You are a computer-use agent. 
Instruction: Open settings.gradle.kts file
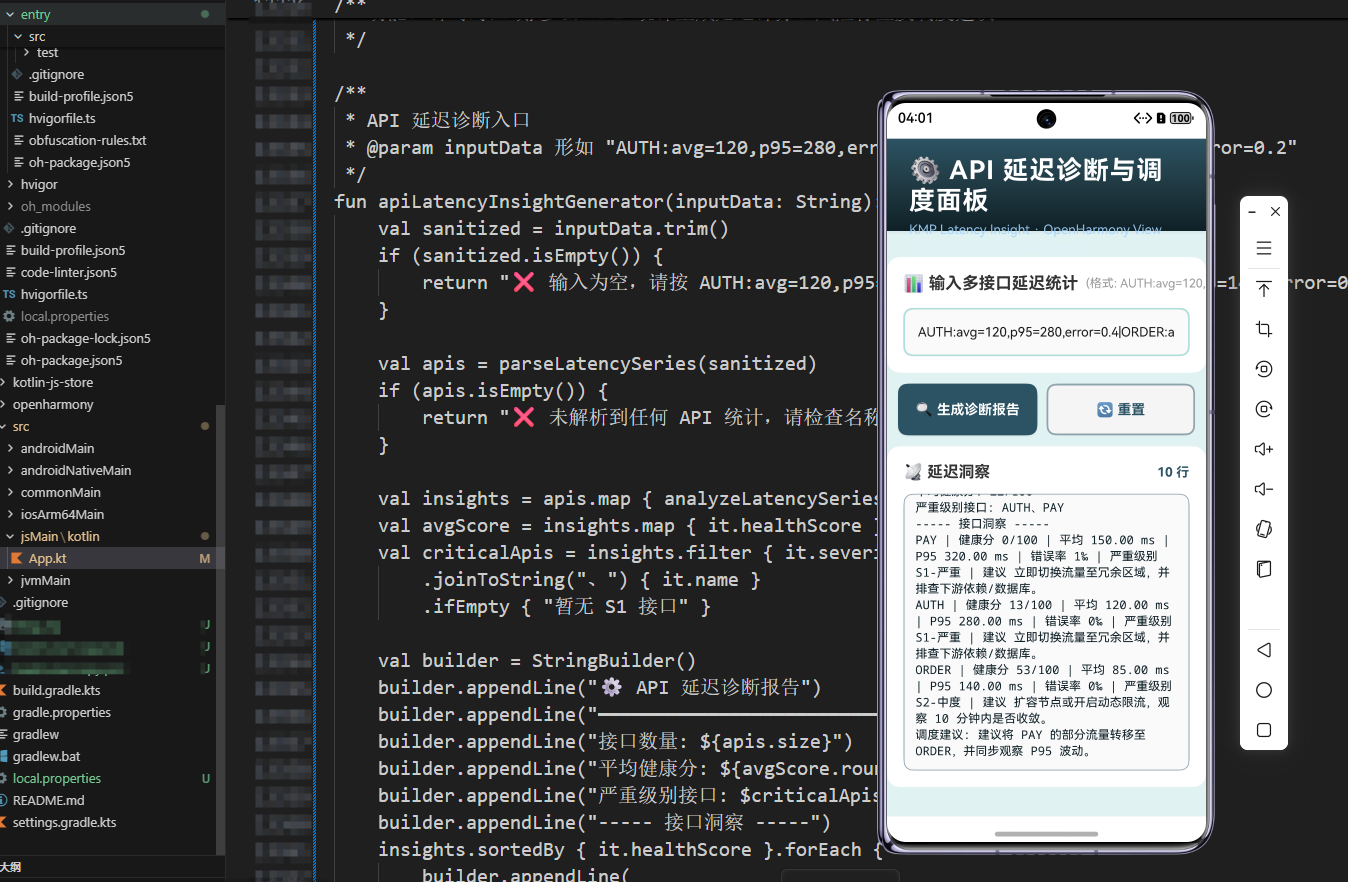click(x=65, y=822)
